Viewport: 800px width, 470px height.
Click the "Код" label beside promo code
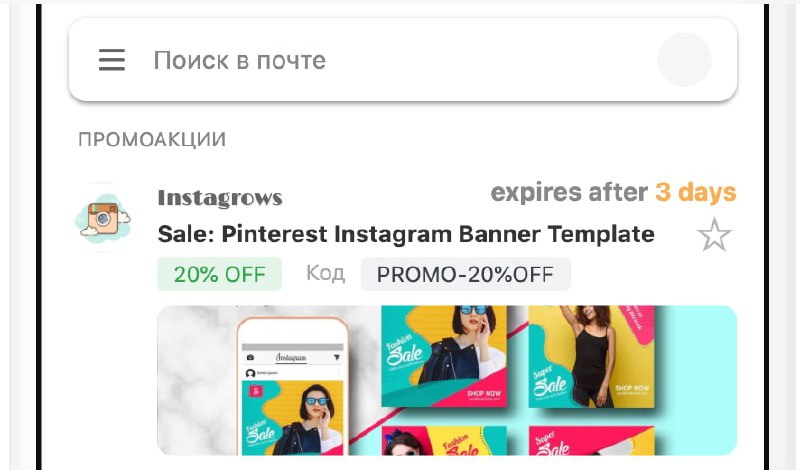click(326, 274)
